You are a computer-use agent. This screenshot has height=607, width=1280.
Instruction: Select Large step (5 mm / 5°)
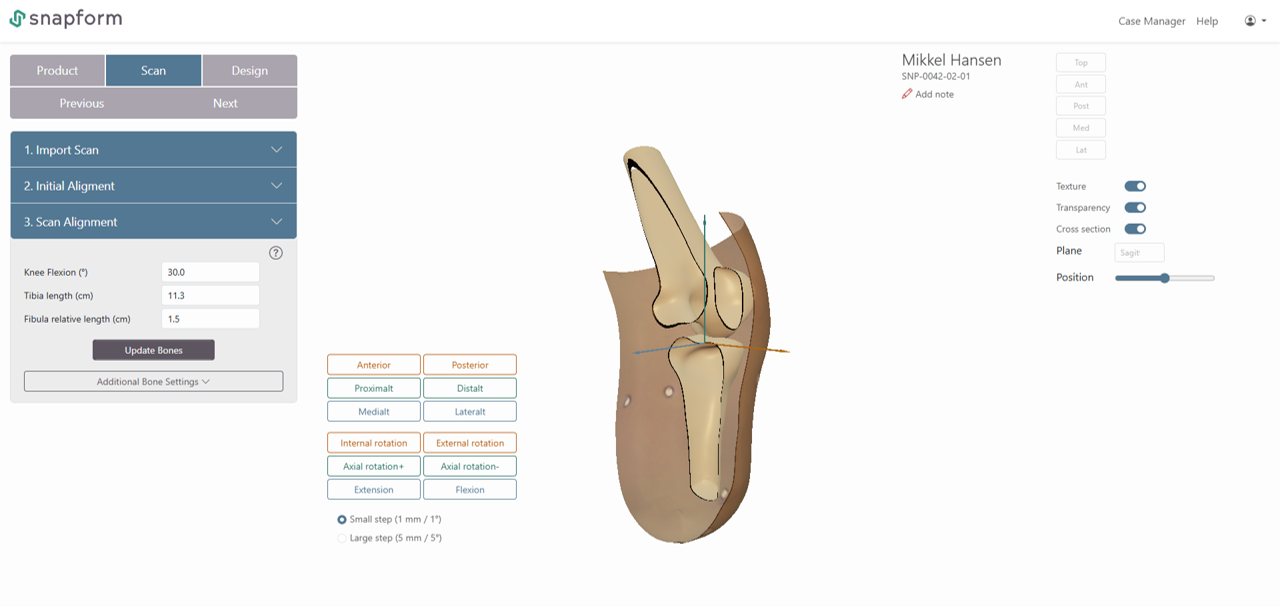(x=342, y=538)
